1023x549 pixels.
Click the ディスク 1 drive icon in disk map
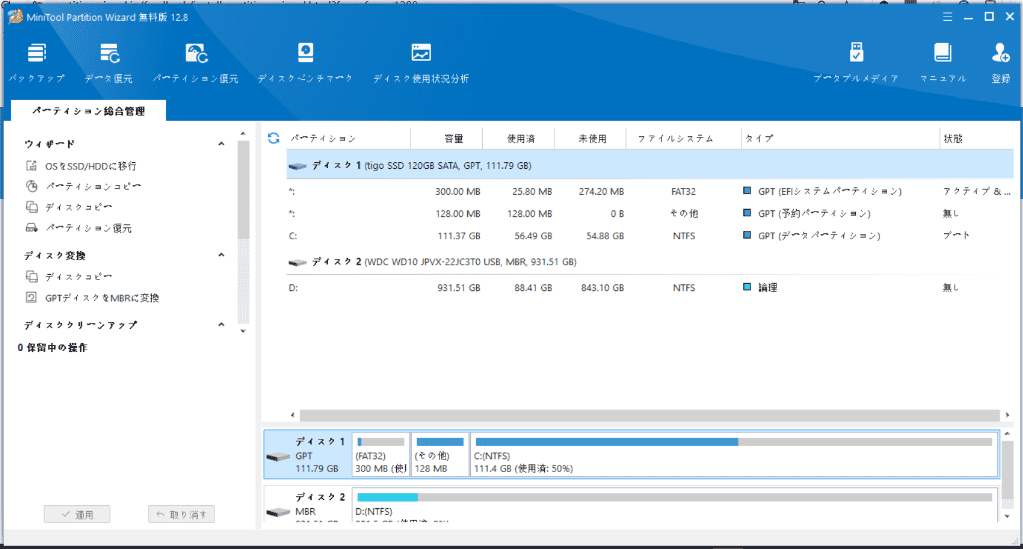(x=279, y=456)
